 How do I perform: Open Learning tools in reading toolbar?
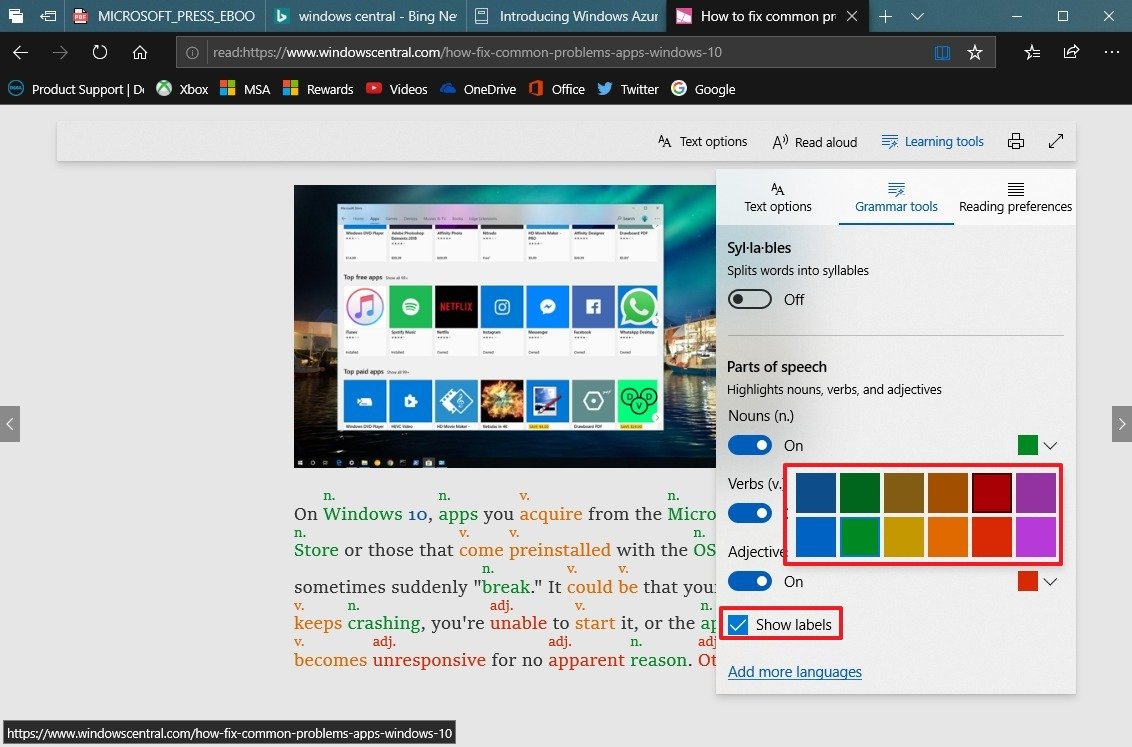click(x=933, y=141)
